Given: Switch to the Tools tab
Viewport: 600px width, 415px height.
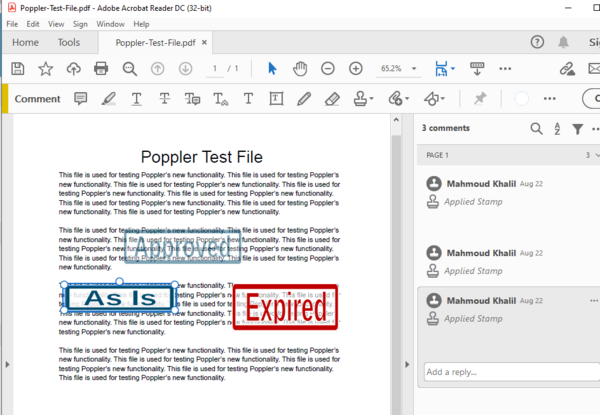Looking at the screenshot, I should coord(69,42).
